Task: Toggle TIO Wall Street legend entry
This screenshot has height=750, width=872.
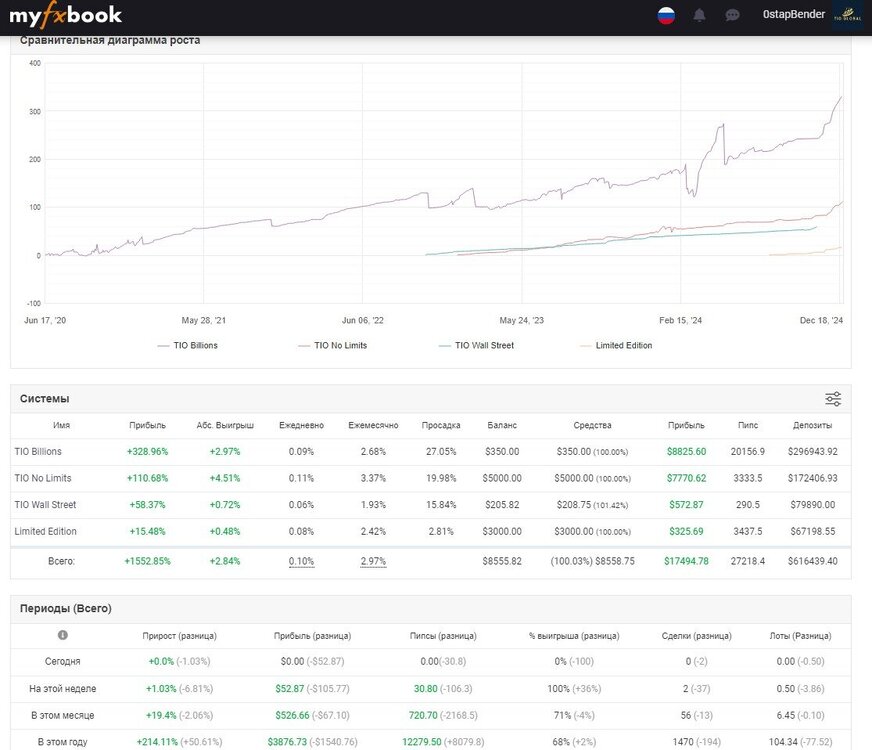Action: (476, 345)
